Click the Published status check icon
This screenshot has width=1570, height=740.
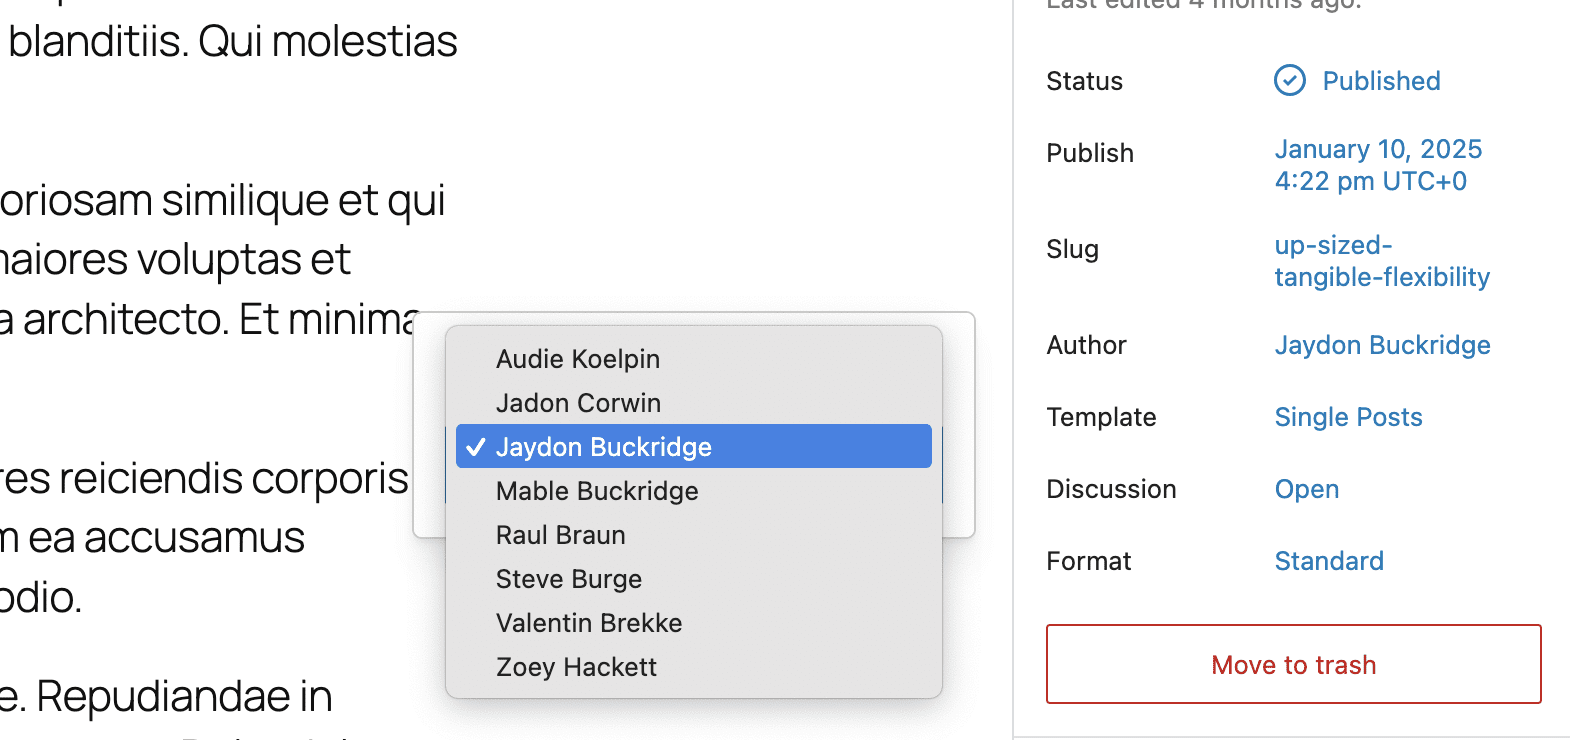(1290, 80)
